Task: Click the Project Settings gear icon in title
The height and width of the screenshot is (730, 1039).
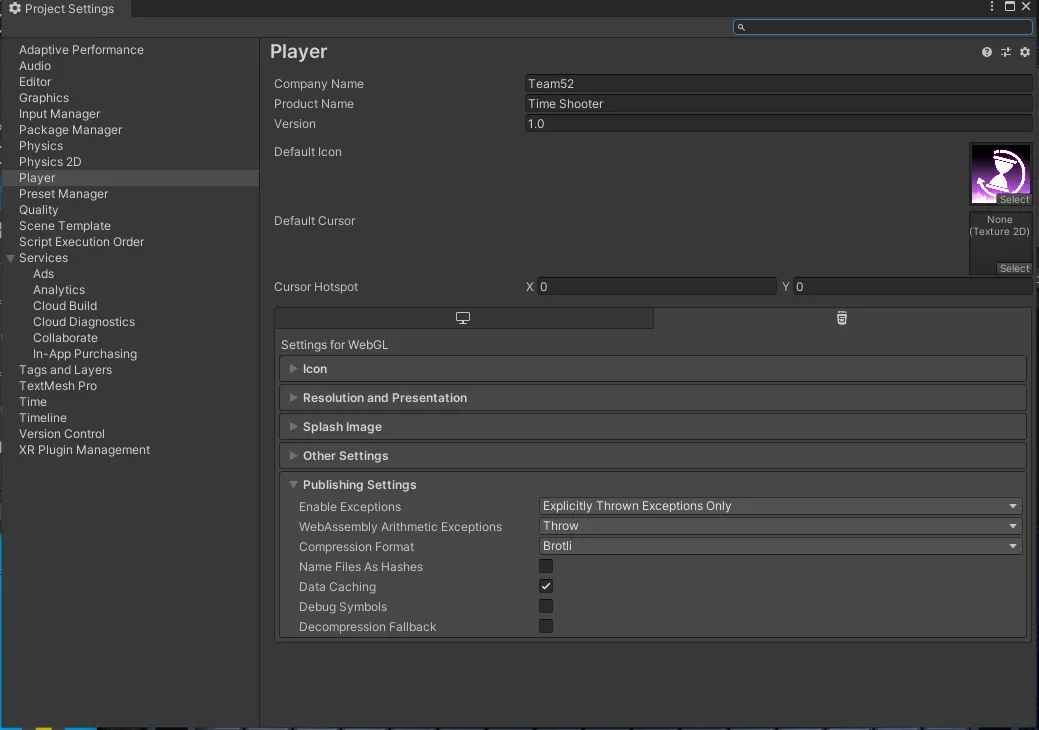Action: point(15,9)
